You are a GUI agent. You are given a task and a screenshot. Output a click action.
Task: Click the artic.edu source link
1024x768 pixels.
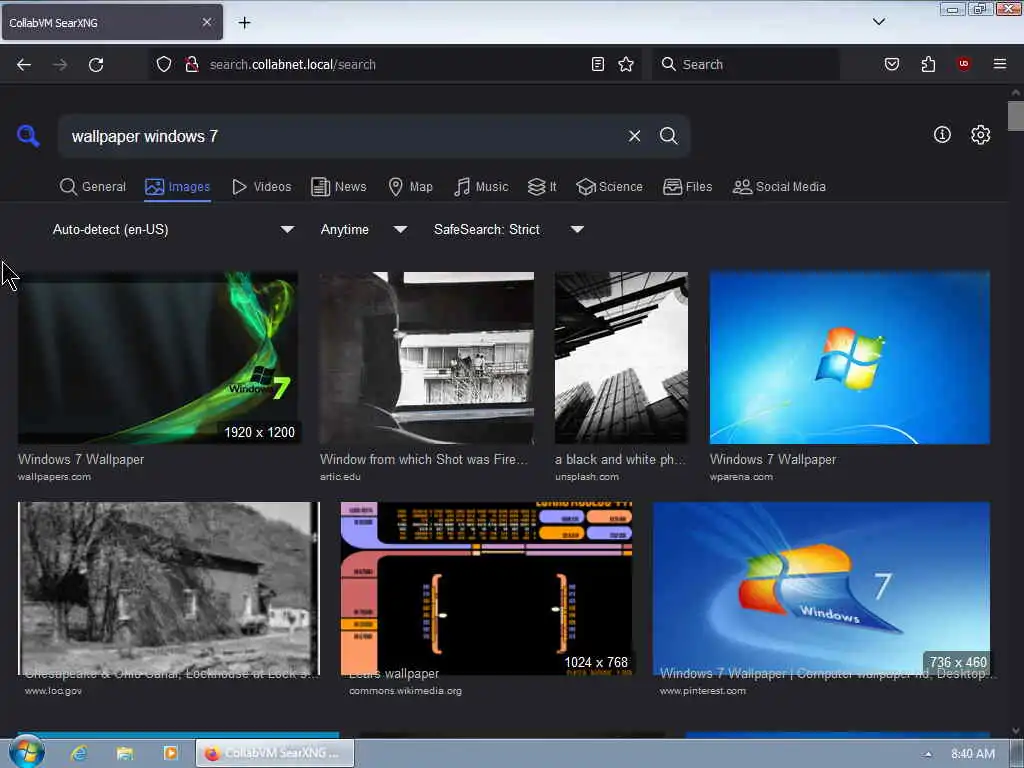click(340, 477)
